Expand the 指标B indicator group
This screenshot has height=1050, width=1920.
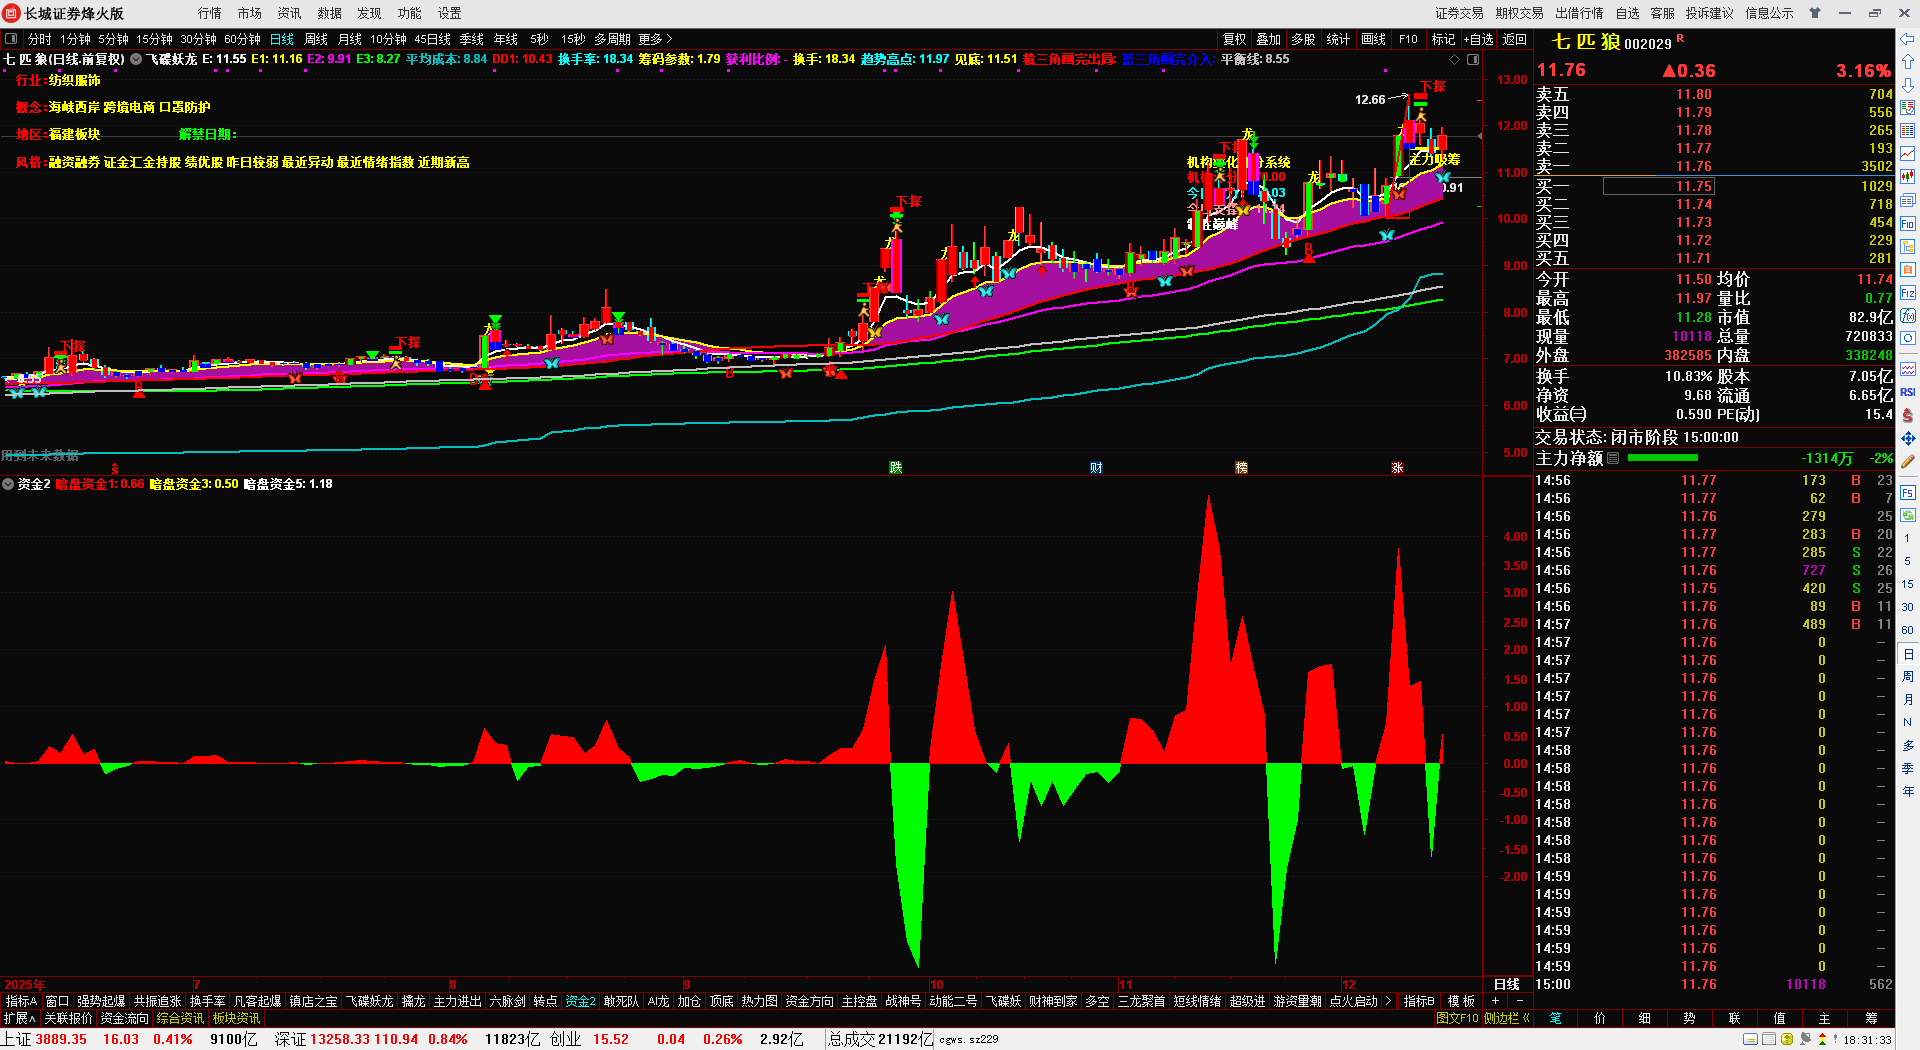pyautogui.click(x=1419, y=1001)
